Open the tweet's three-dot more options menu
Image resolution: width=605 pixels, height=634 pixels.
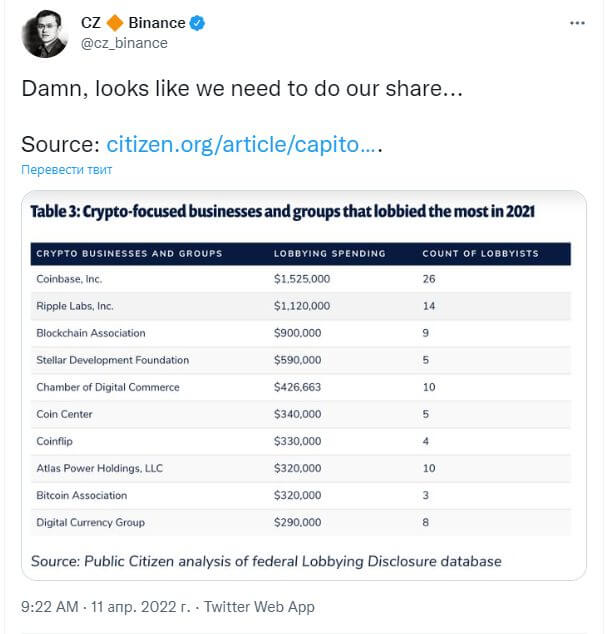coord(577,23)
